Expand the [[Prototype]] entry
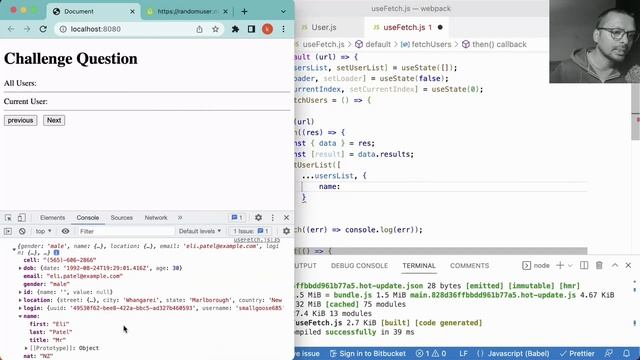This screenshot has width=640, height=360. click(27, 348)
